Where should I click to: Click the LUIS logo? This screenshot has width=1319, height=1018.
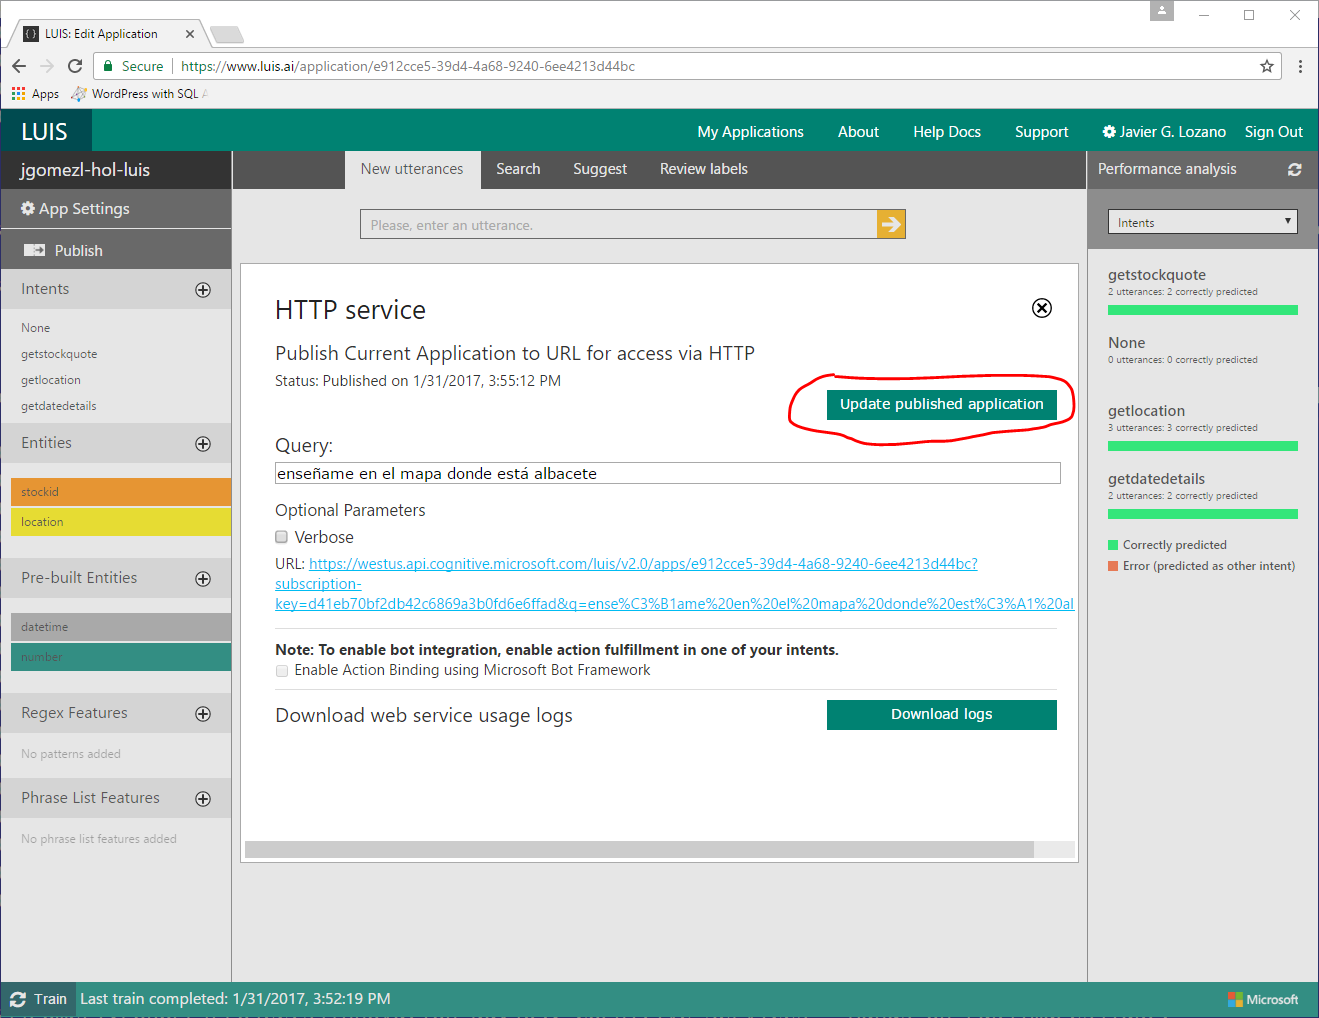(x=45, y=132)
